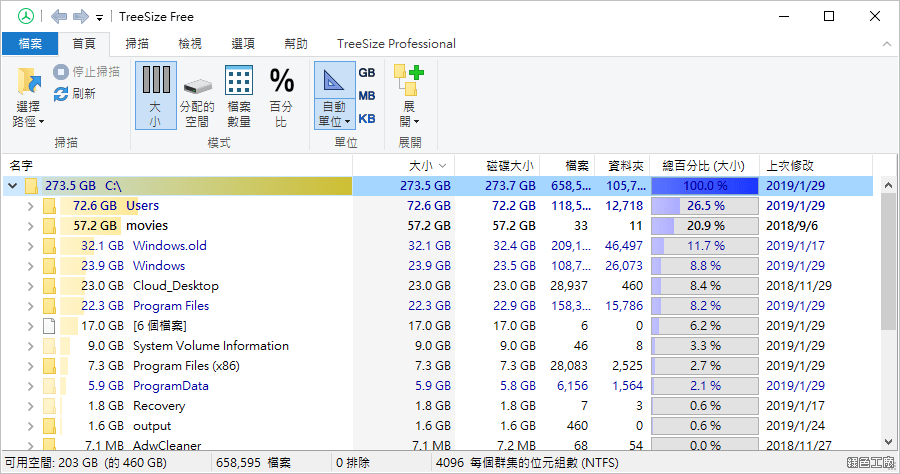Click the 20.9 % bar for movies

point(705,226)
